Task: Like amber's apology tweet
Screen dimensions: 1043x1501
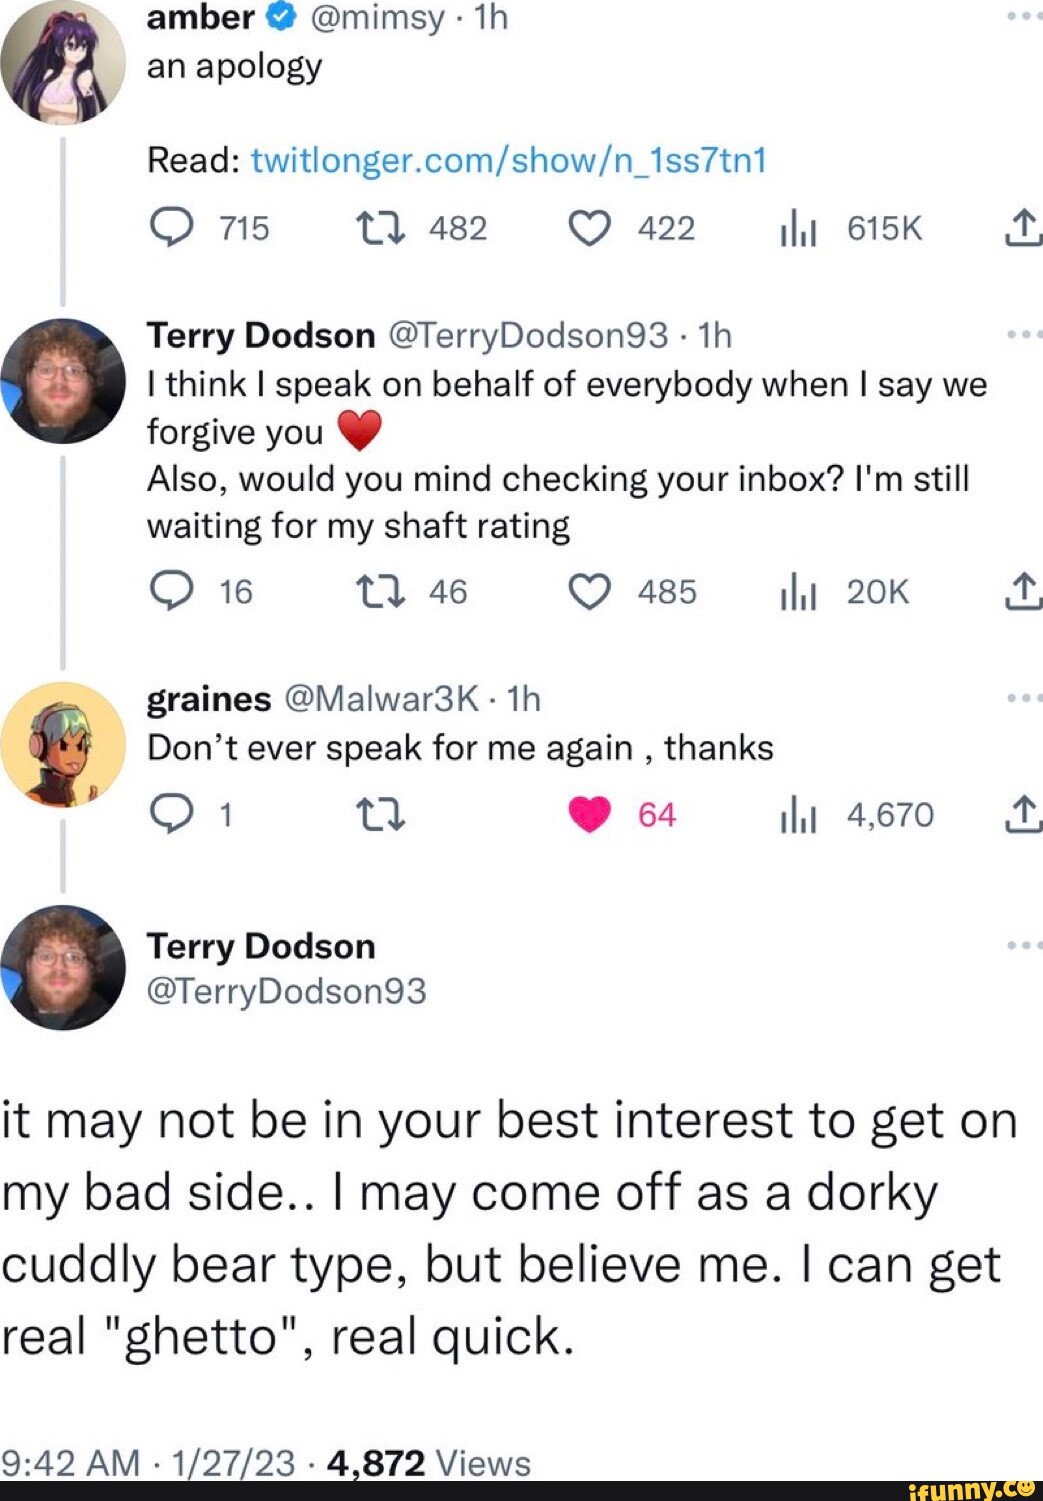Action: pos(591,228)
